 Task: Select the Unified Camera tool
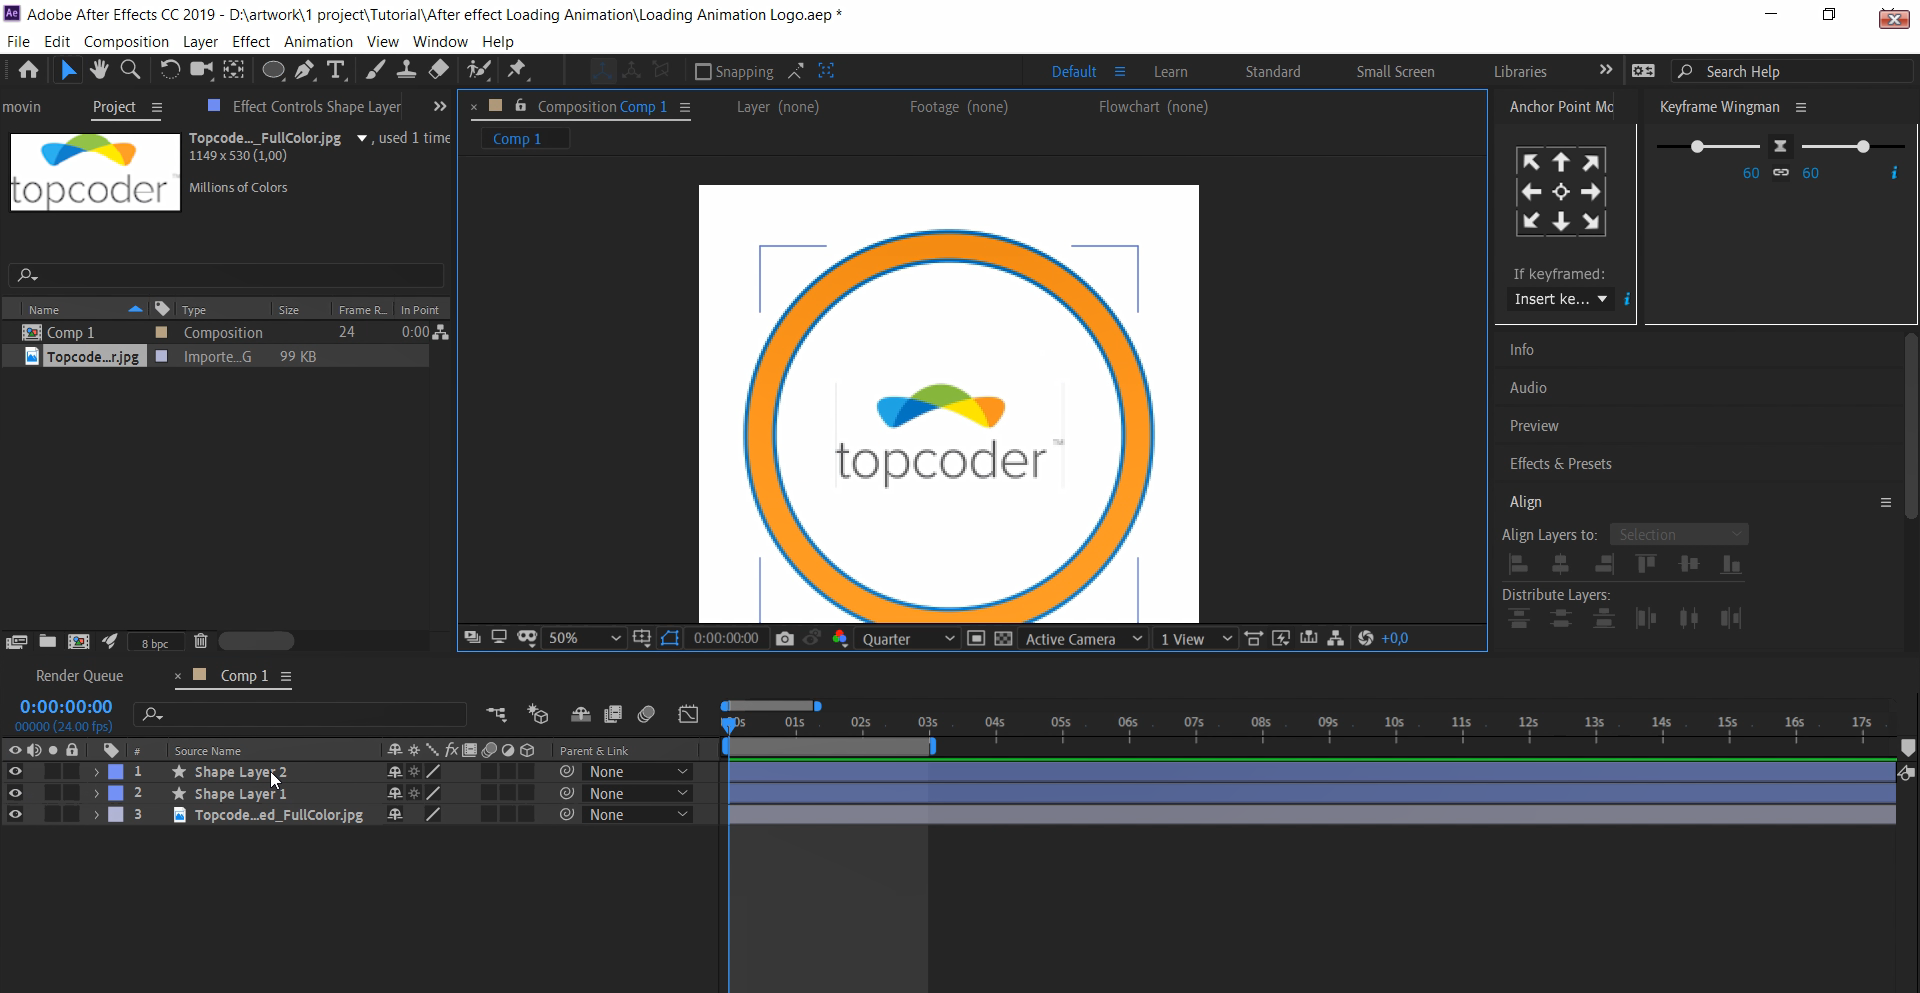point(202,70)
